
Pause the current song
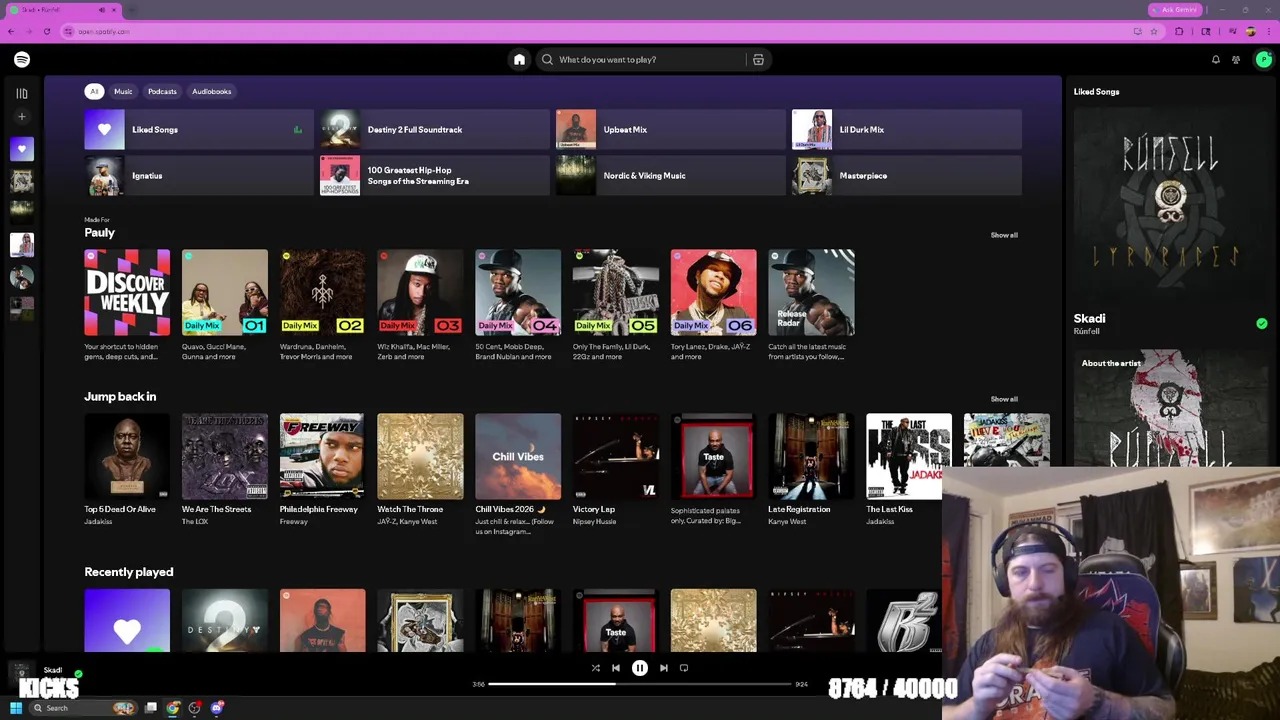click(x=640, y=668)
